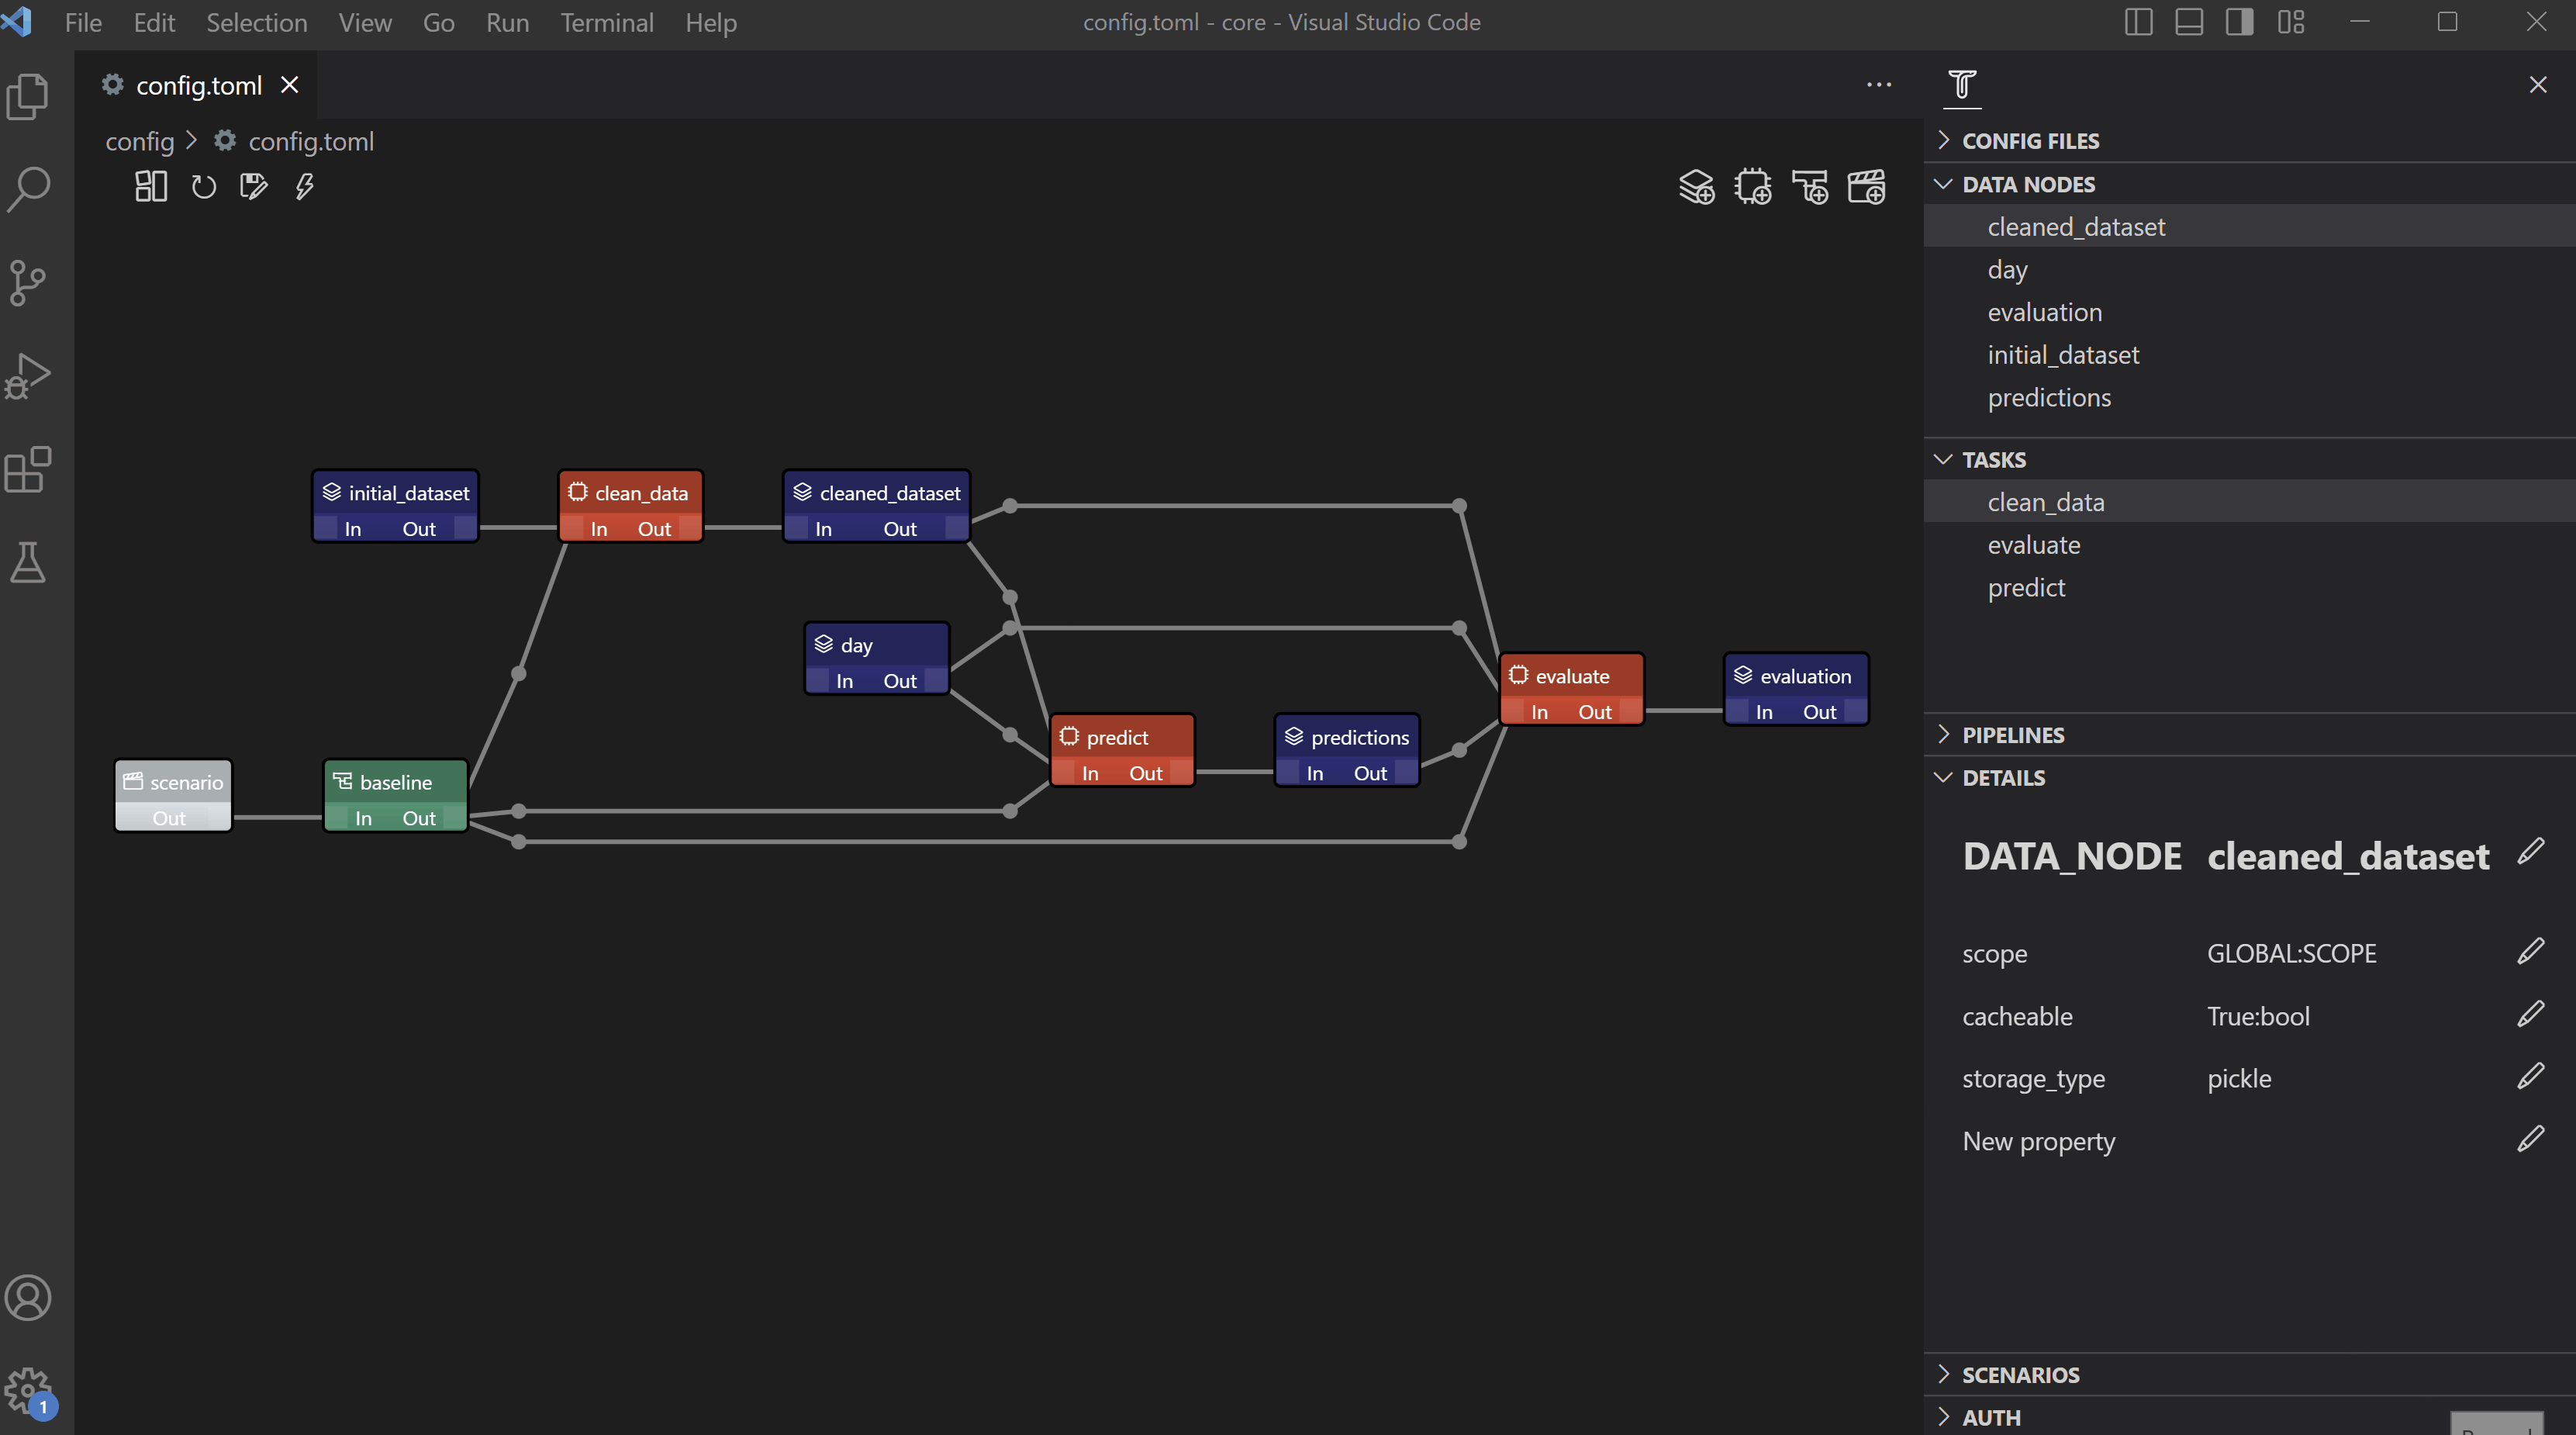The image size is (2576, 1435).
Task: Toggle the primary side bar layout icon
Action: [x=2138, y=22]
